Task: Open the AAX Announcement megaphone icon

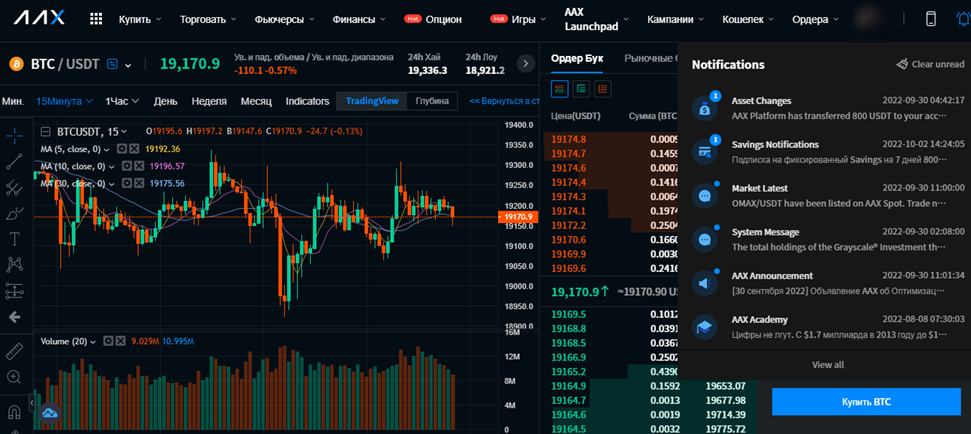Action: 705,283
